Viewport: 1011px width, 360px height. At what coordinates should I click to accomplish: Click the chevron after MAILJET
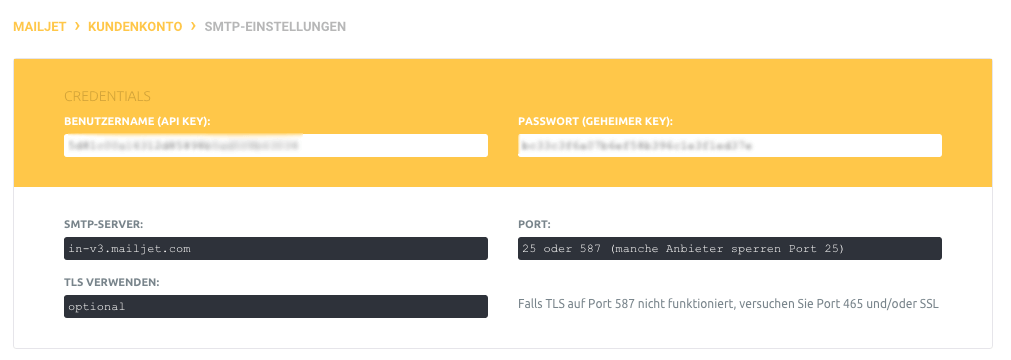pos(77,26)
